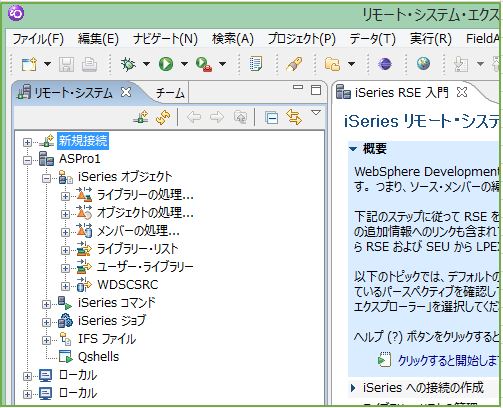Click the Print toolbar icon
This screenshot has height=408, width=503.
[x=89, y=64]
